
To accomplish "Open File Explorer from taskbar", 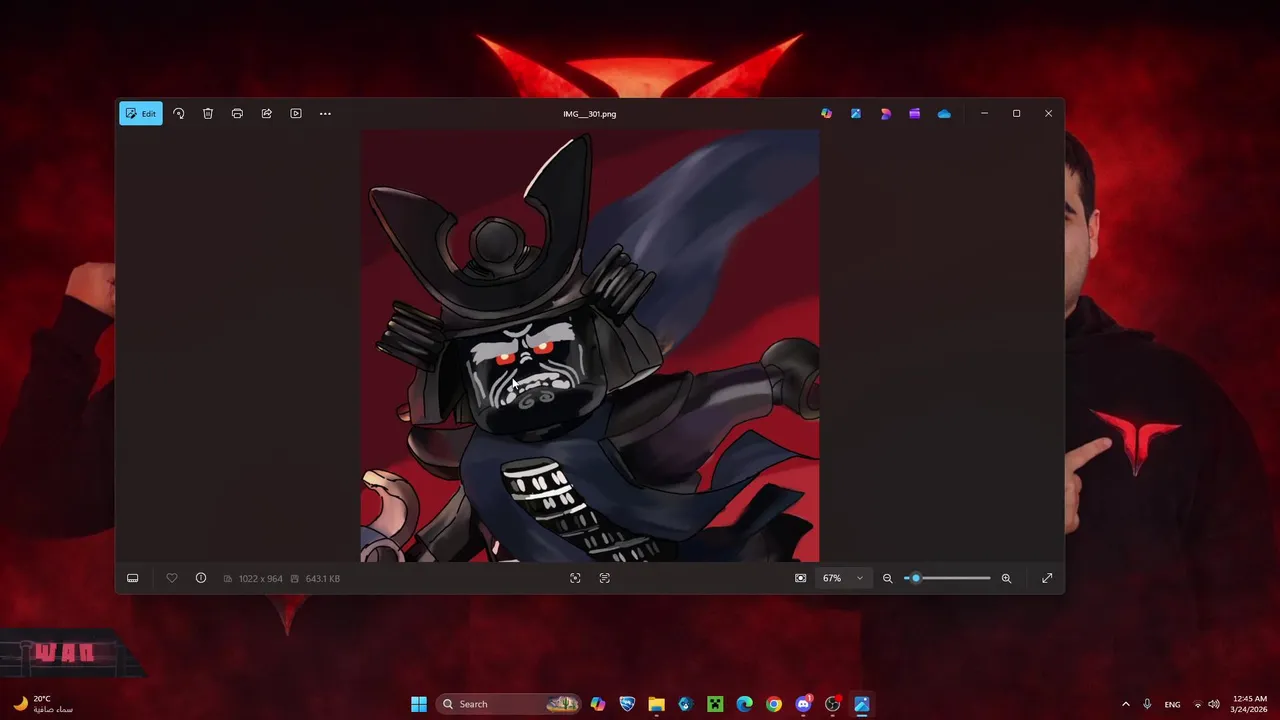I will tap(656, 704).
